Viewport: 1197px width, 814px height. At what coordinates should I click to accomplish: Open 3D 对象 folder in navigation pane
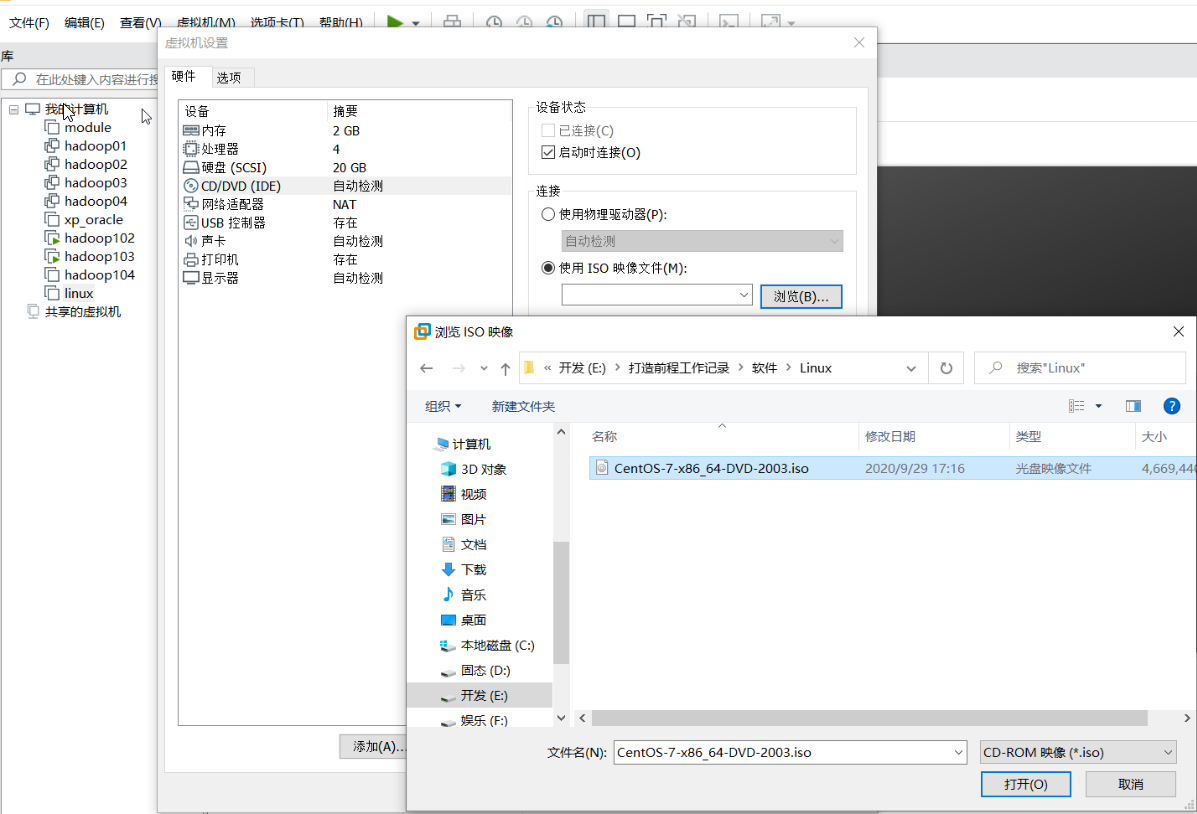tap(482, 470)
